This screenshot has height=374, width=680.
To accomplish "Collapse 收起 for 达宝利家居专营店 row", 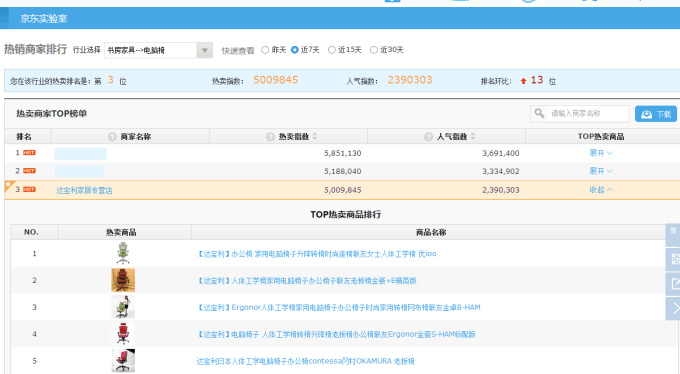I will pyautogui.click(x=601, y=190).
